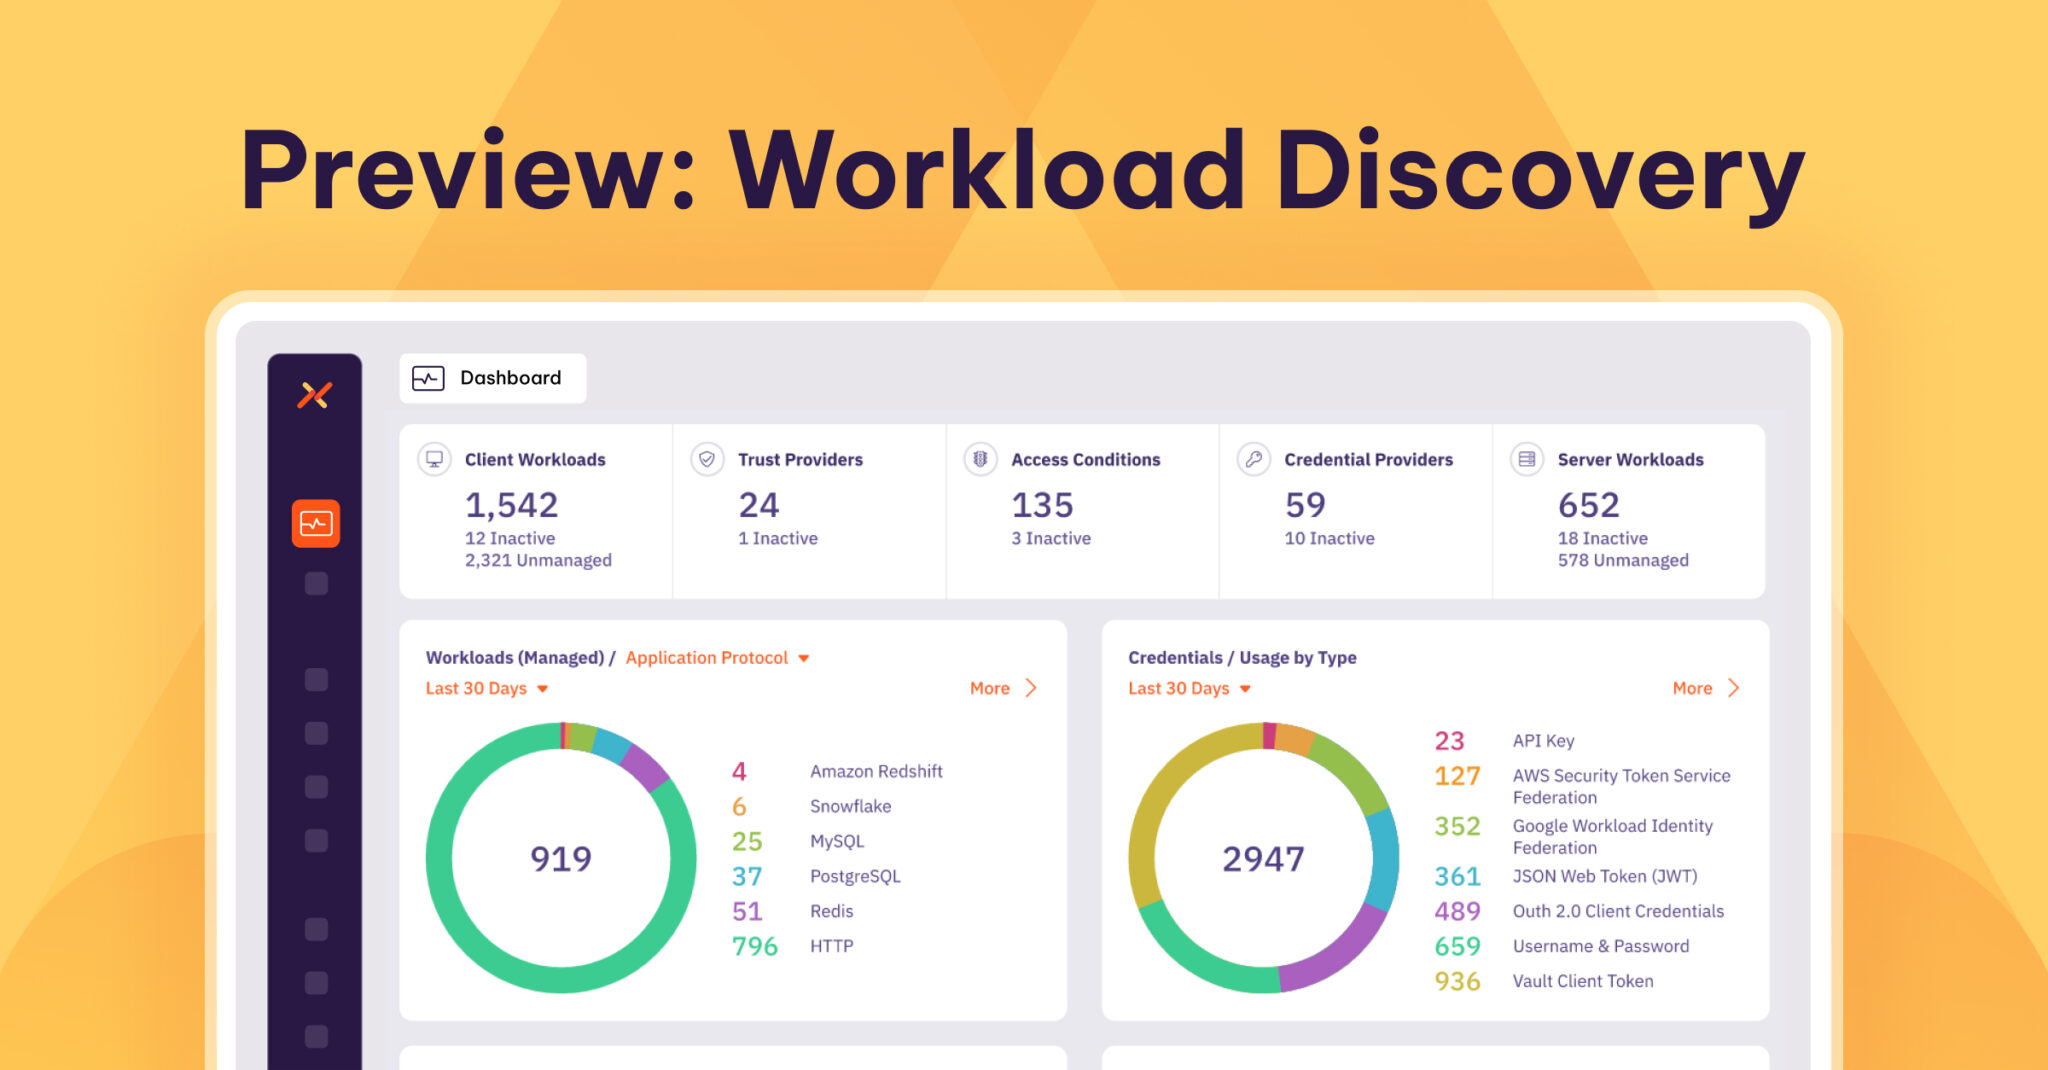Click the Server Workloads database icon

tap(1525, 459)
